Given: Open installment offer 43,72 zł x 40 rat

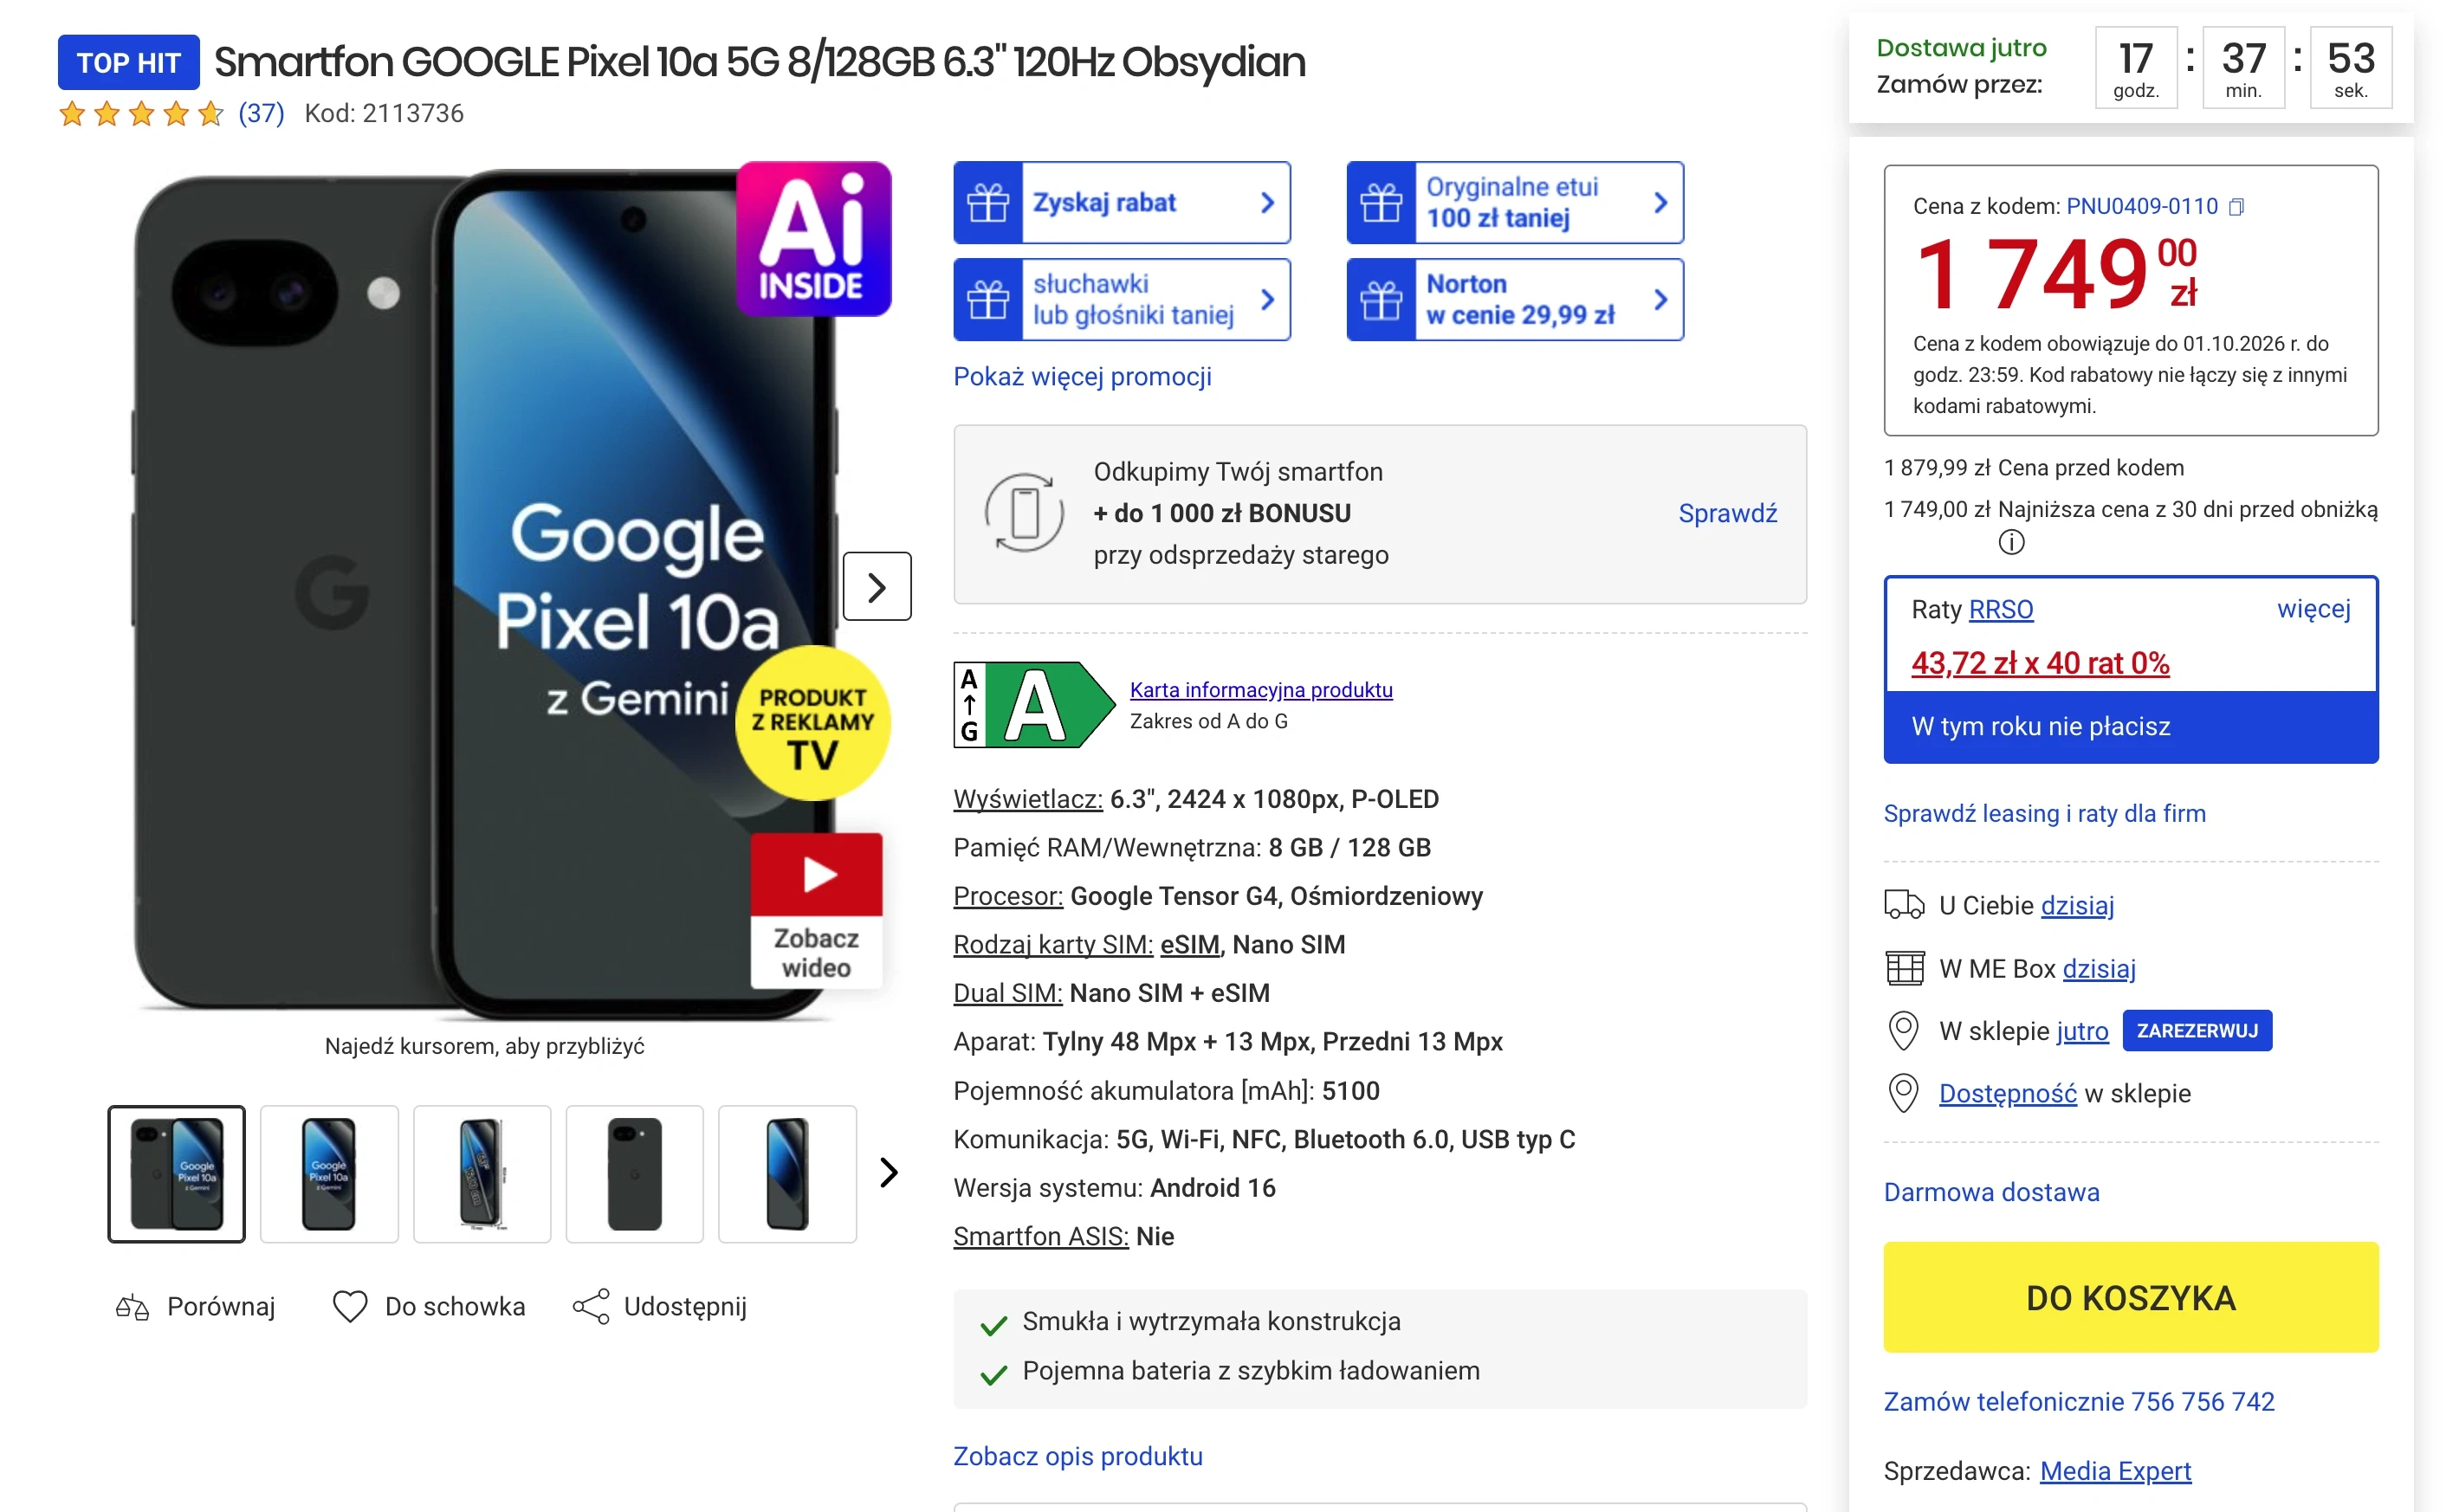Looking at the screenshot, I should coord(2040,663).
